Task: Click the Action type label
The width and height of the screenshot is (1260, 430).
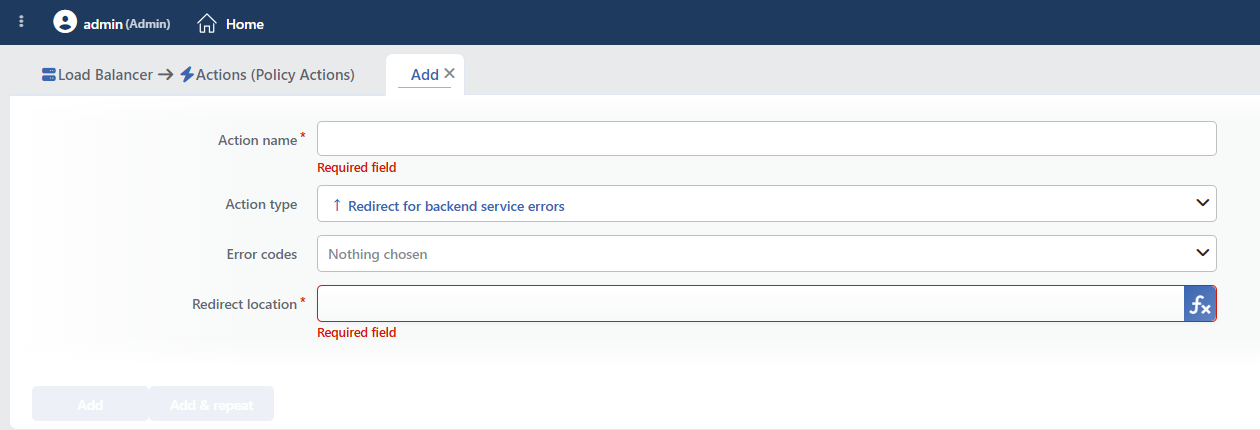Action: [x=261, y=204]
